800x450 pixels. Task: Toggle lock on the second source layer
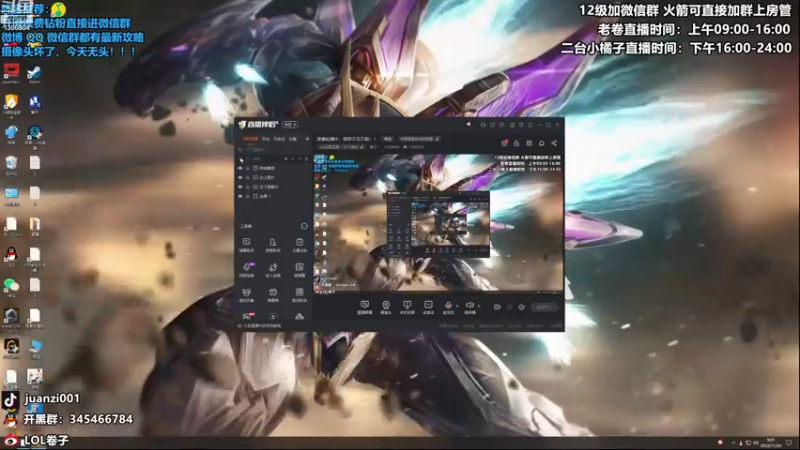[x=247, y=178]
